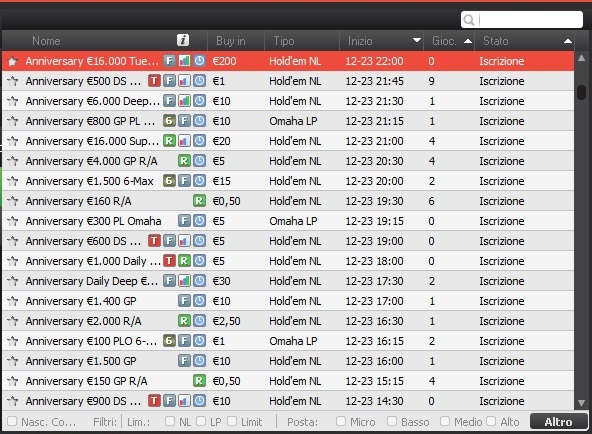Enable the NL limit filter checkbox

coord(170,421)
